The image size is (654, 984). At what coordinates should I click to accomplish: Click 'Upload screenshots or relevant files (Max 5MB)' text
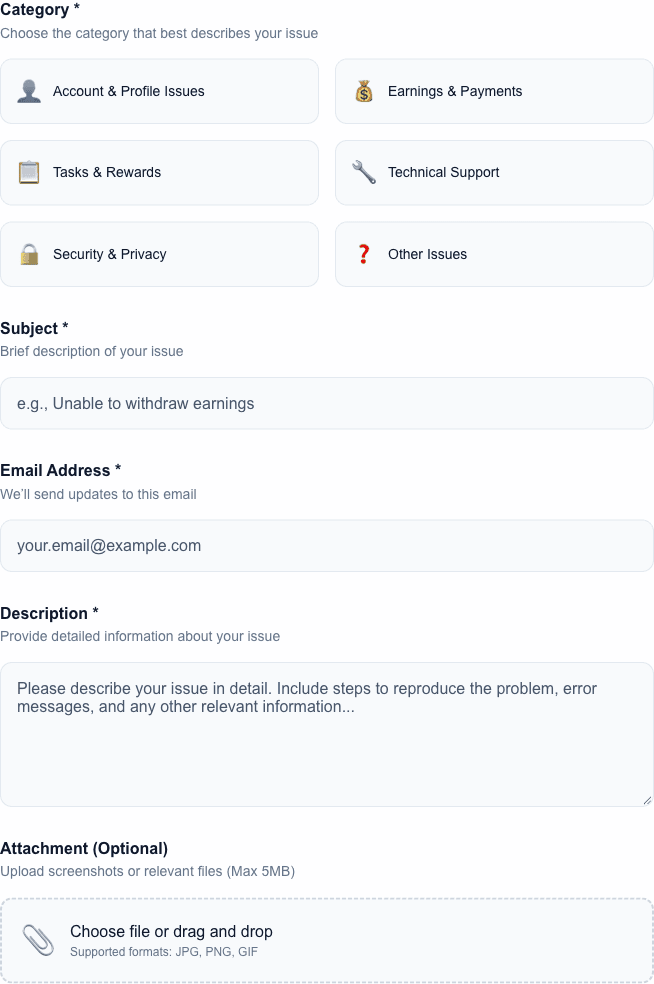(147, 872)
